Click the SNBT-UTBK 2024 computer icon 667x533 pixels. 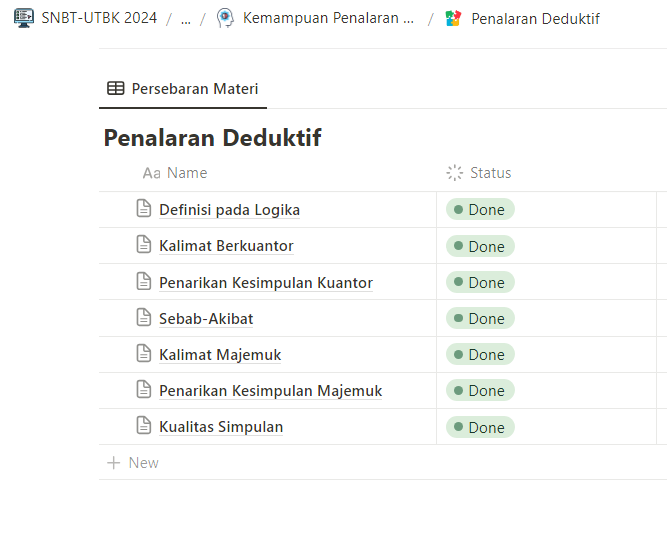coord(24,18)
